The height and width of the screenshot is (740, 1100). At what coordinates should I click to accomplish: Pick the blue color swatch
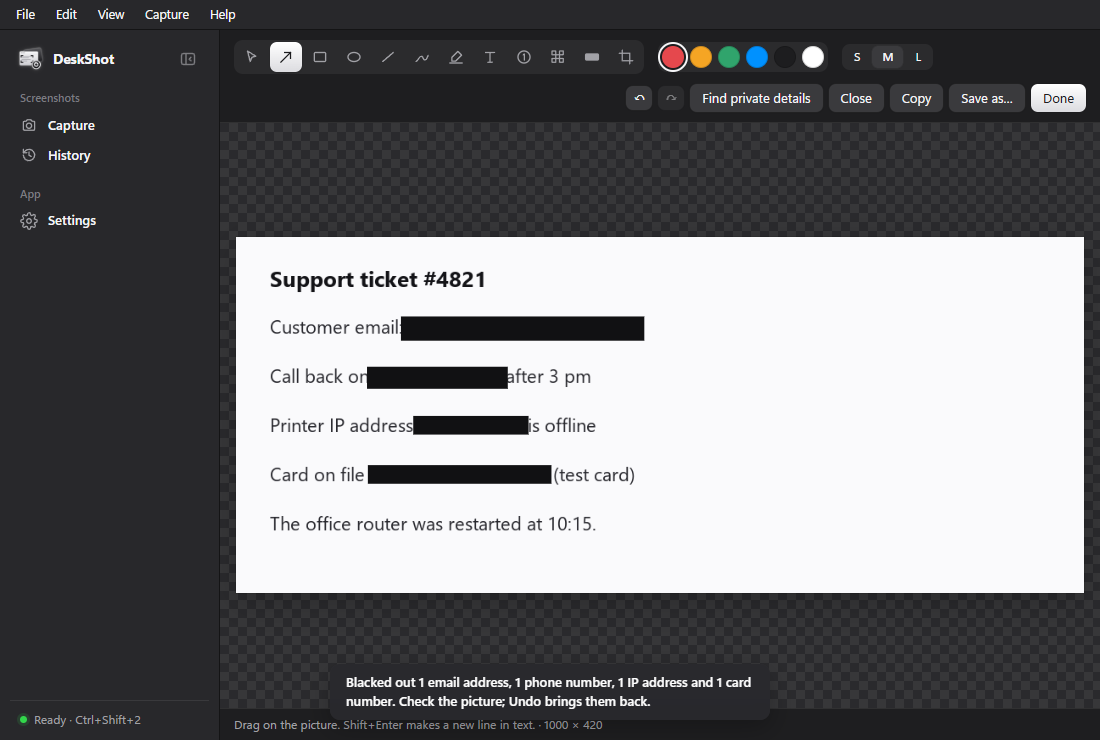(x=757, y=58)
